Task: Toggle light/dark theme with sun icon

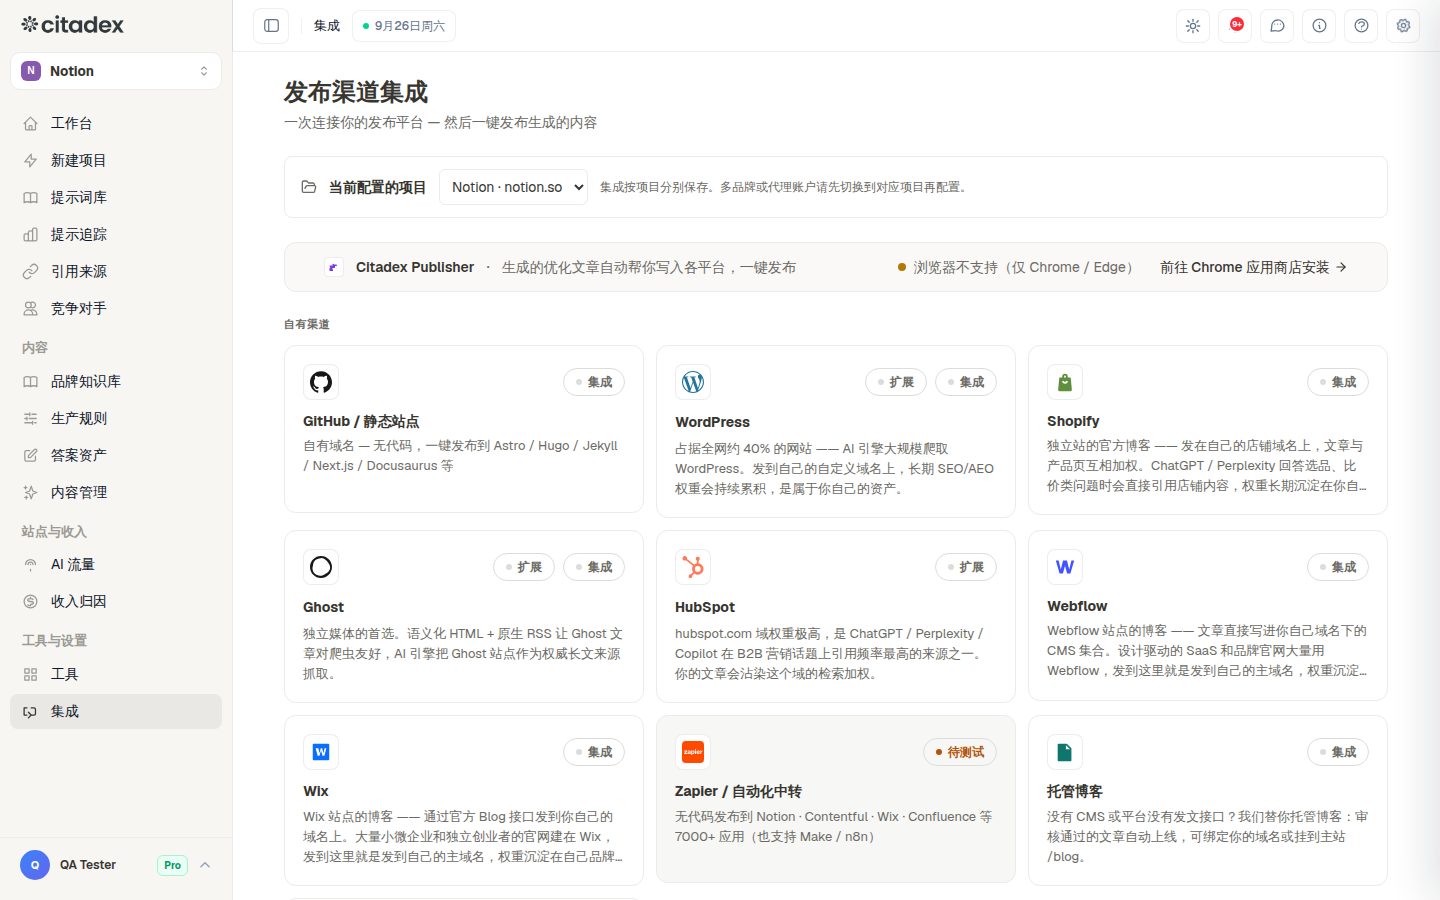Action: (1193, 26)
